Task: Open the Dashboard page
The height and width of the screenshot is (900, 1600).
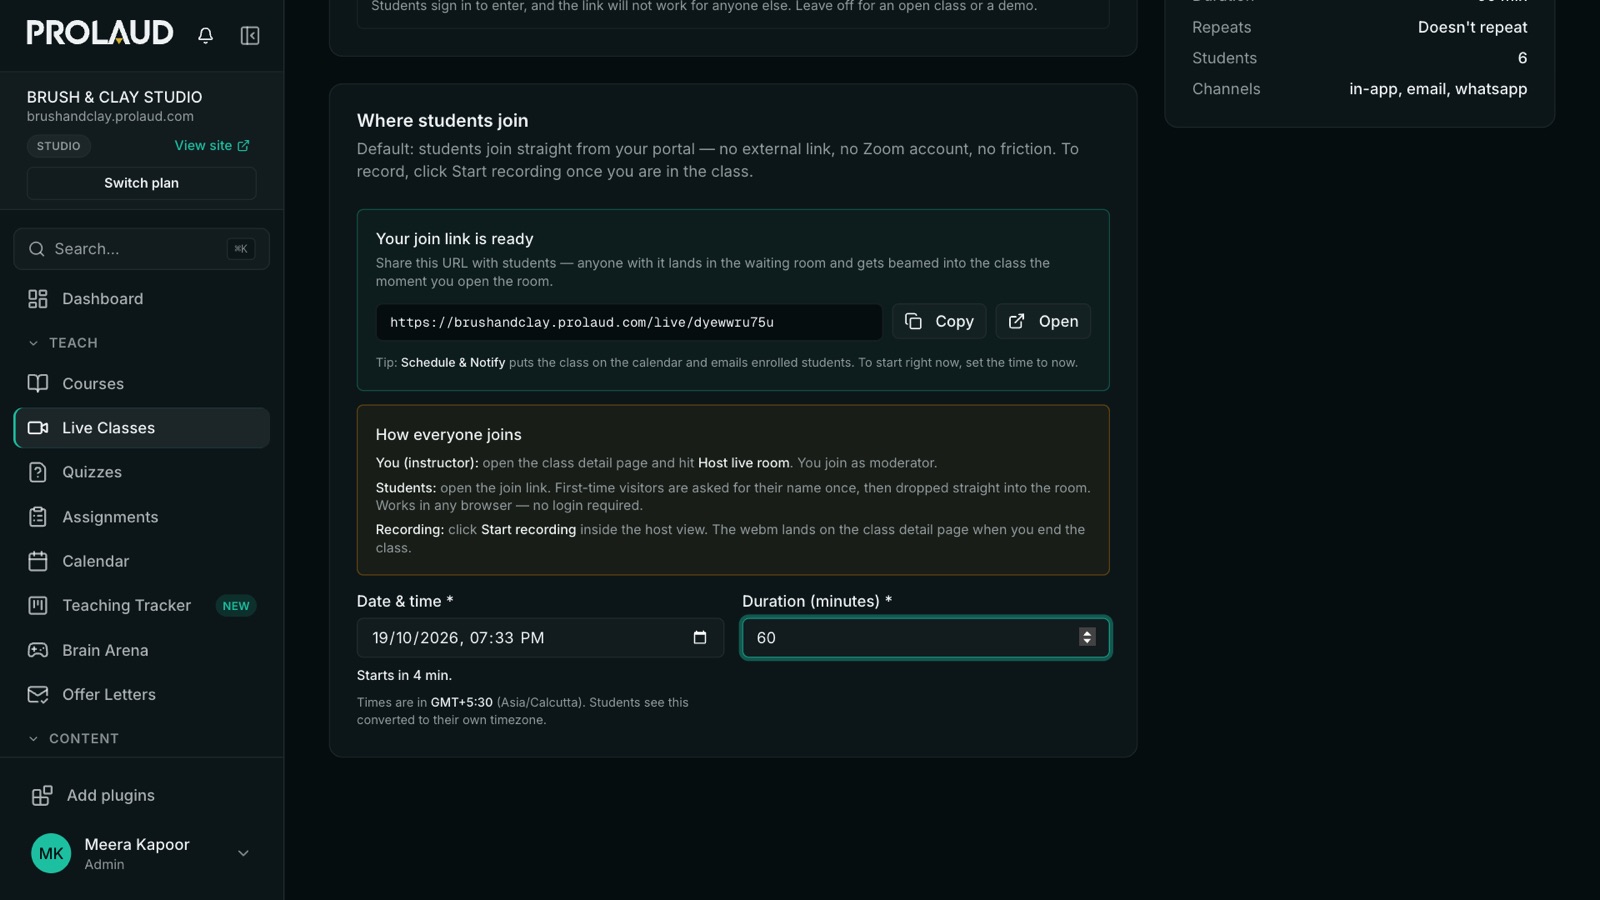Action: click(x=141, y=299)
